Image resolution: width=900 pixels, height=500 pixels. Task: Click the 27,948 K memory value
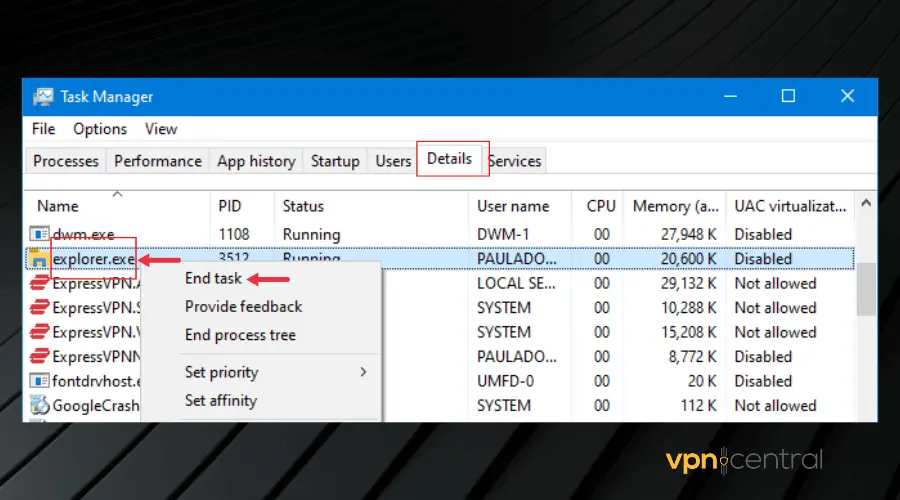688,234
